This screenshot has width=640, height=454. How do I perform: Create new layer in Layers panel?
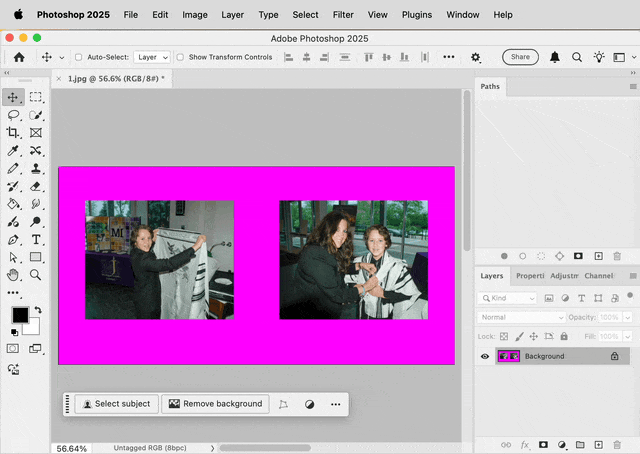[598, 445]
